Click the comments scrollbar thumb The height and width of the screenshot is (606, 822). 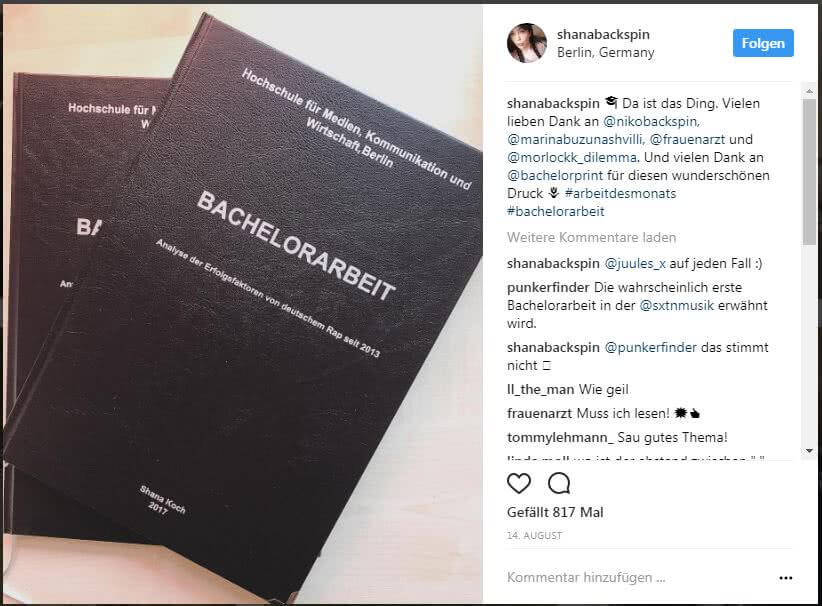point(809,171)
